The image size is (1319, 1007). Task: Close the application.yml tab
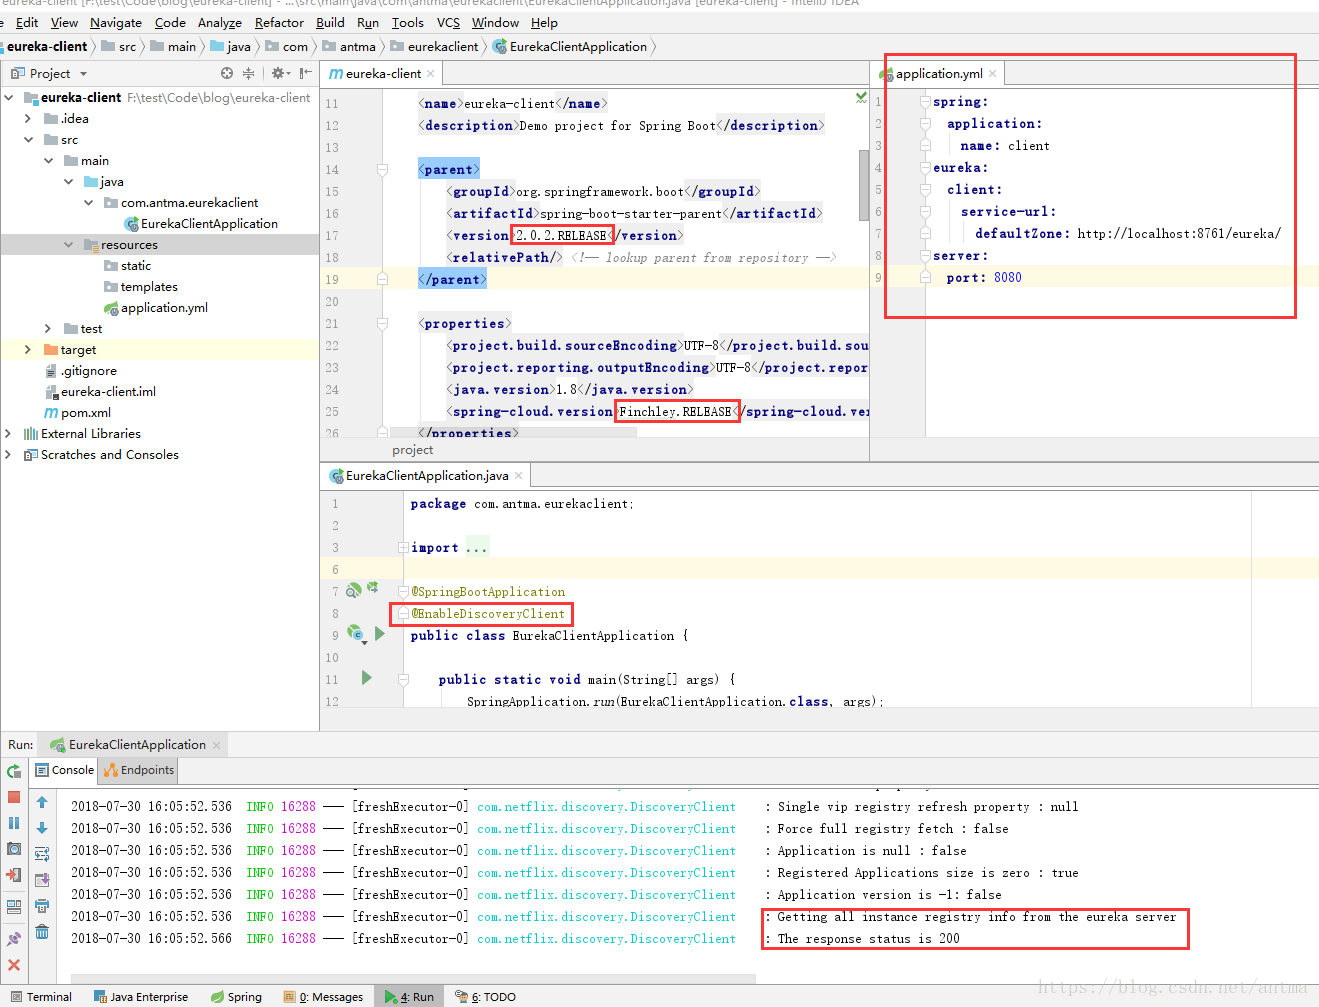pyautogui.click(x=993, y=73)
